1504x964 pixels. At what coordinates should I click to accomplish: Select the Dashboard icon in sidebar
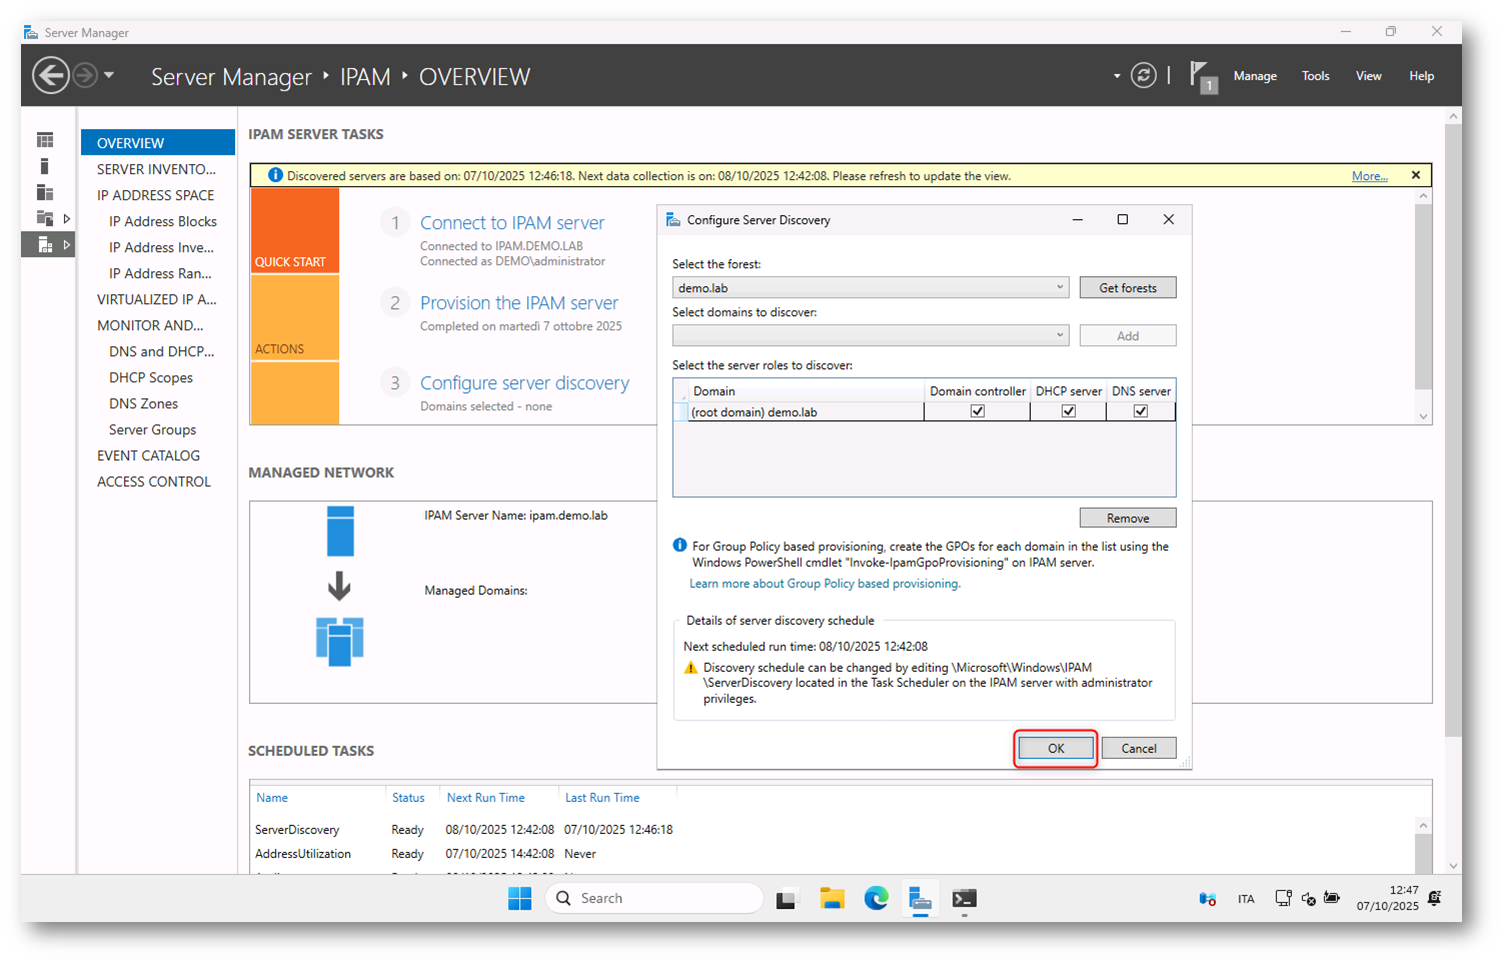click(x=45, y=140)
